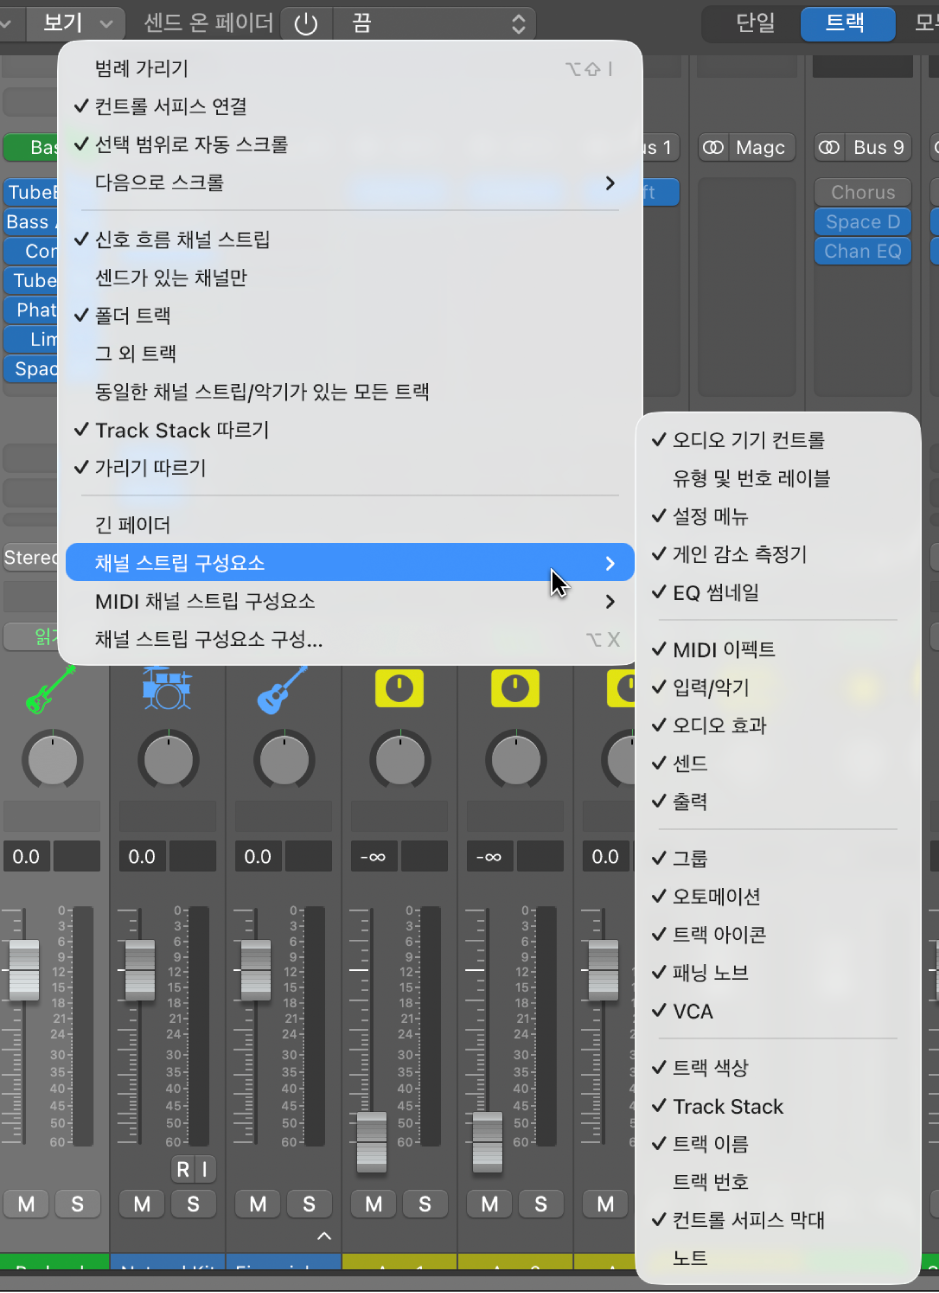The width and height of the screenshot is (939, 1293).
Task: Click the R record button on drum channel
Action: click(x=183, y=1169)
